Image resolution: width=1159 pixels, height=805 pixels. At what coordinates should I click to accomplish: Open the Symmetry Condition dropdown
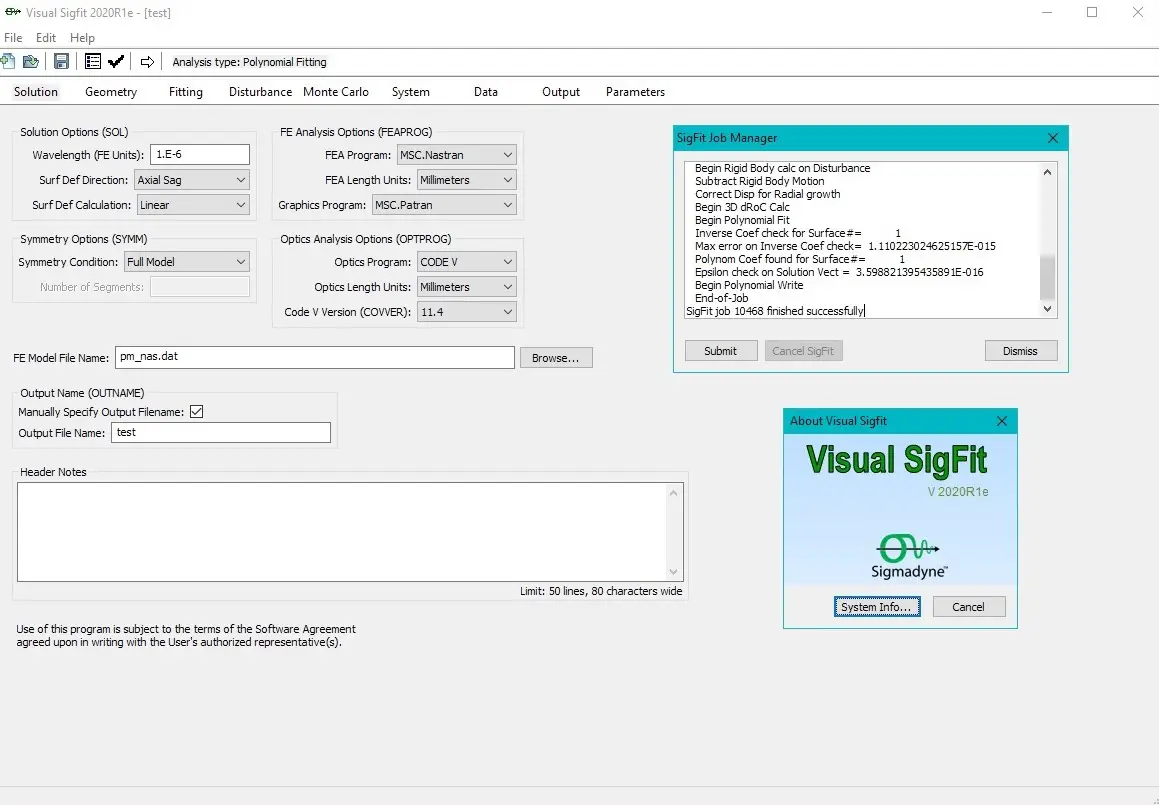187,262
